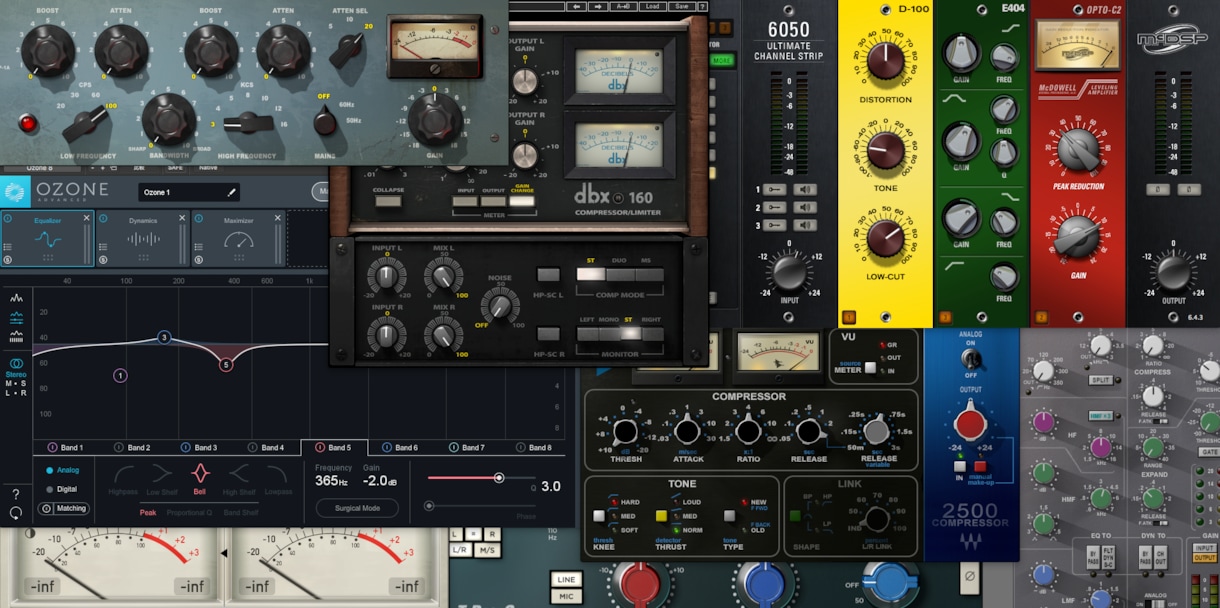Click the Surgical Mode button
The width and height of the screenshot is (1220, 608).
[x=357, y=508]
